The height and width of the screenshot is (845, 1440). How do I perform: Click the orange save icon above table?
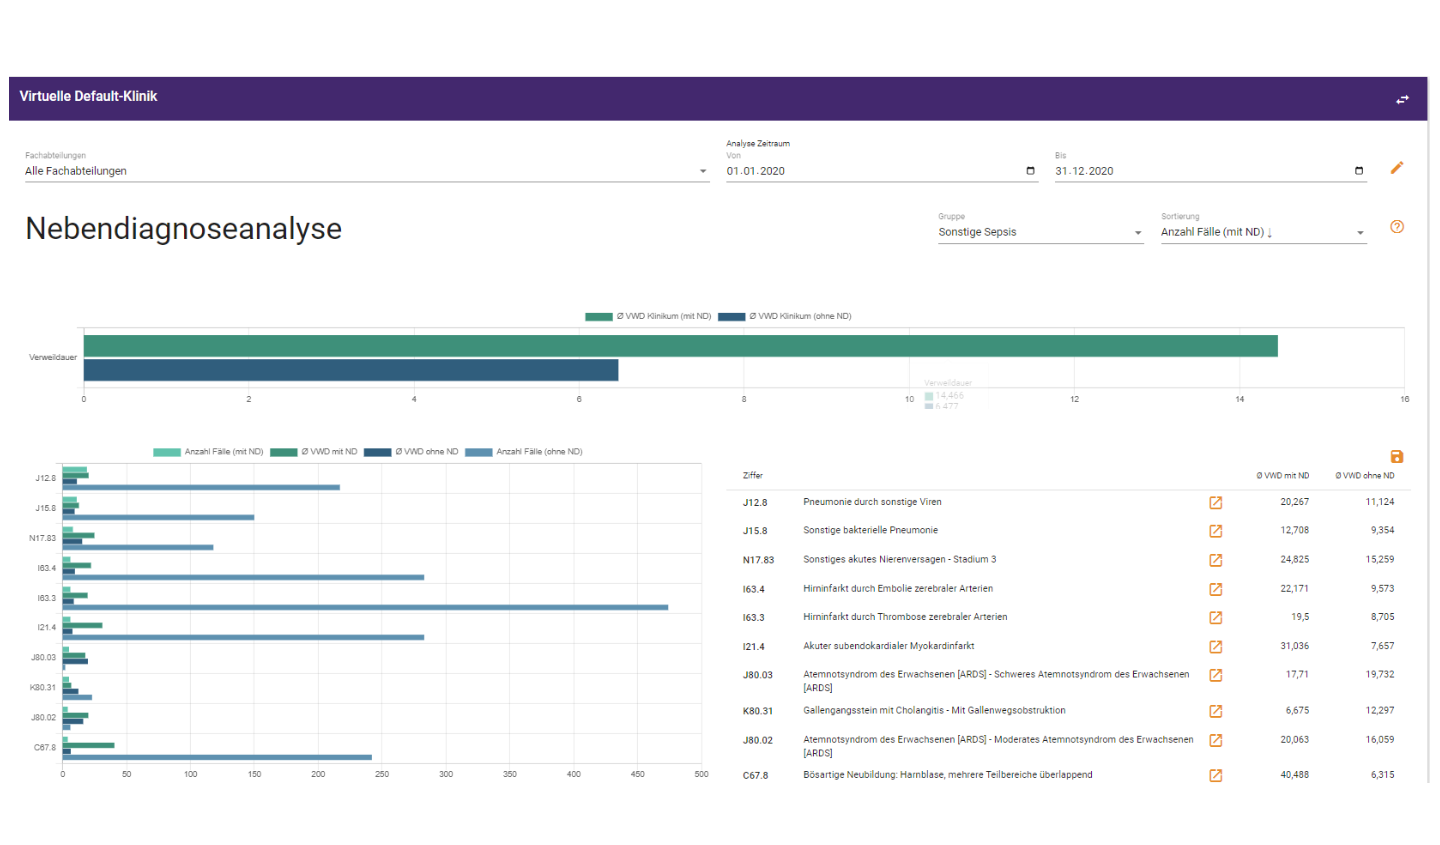(1397, 456)
